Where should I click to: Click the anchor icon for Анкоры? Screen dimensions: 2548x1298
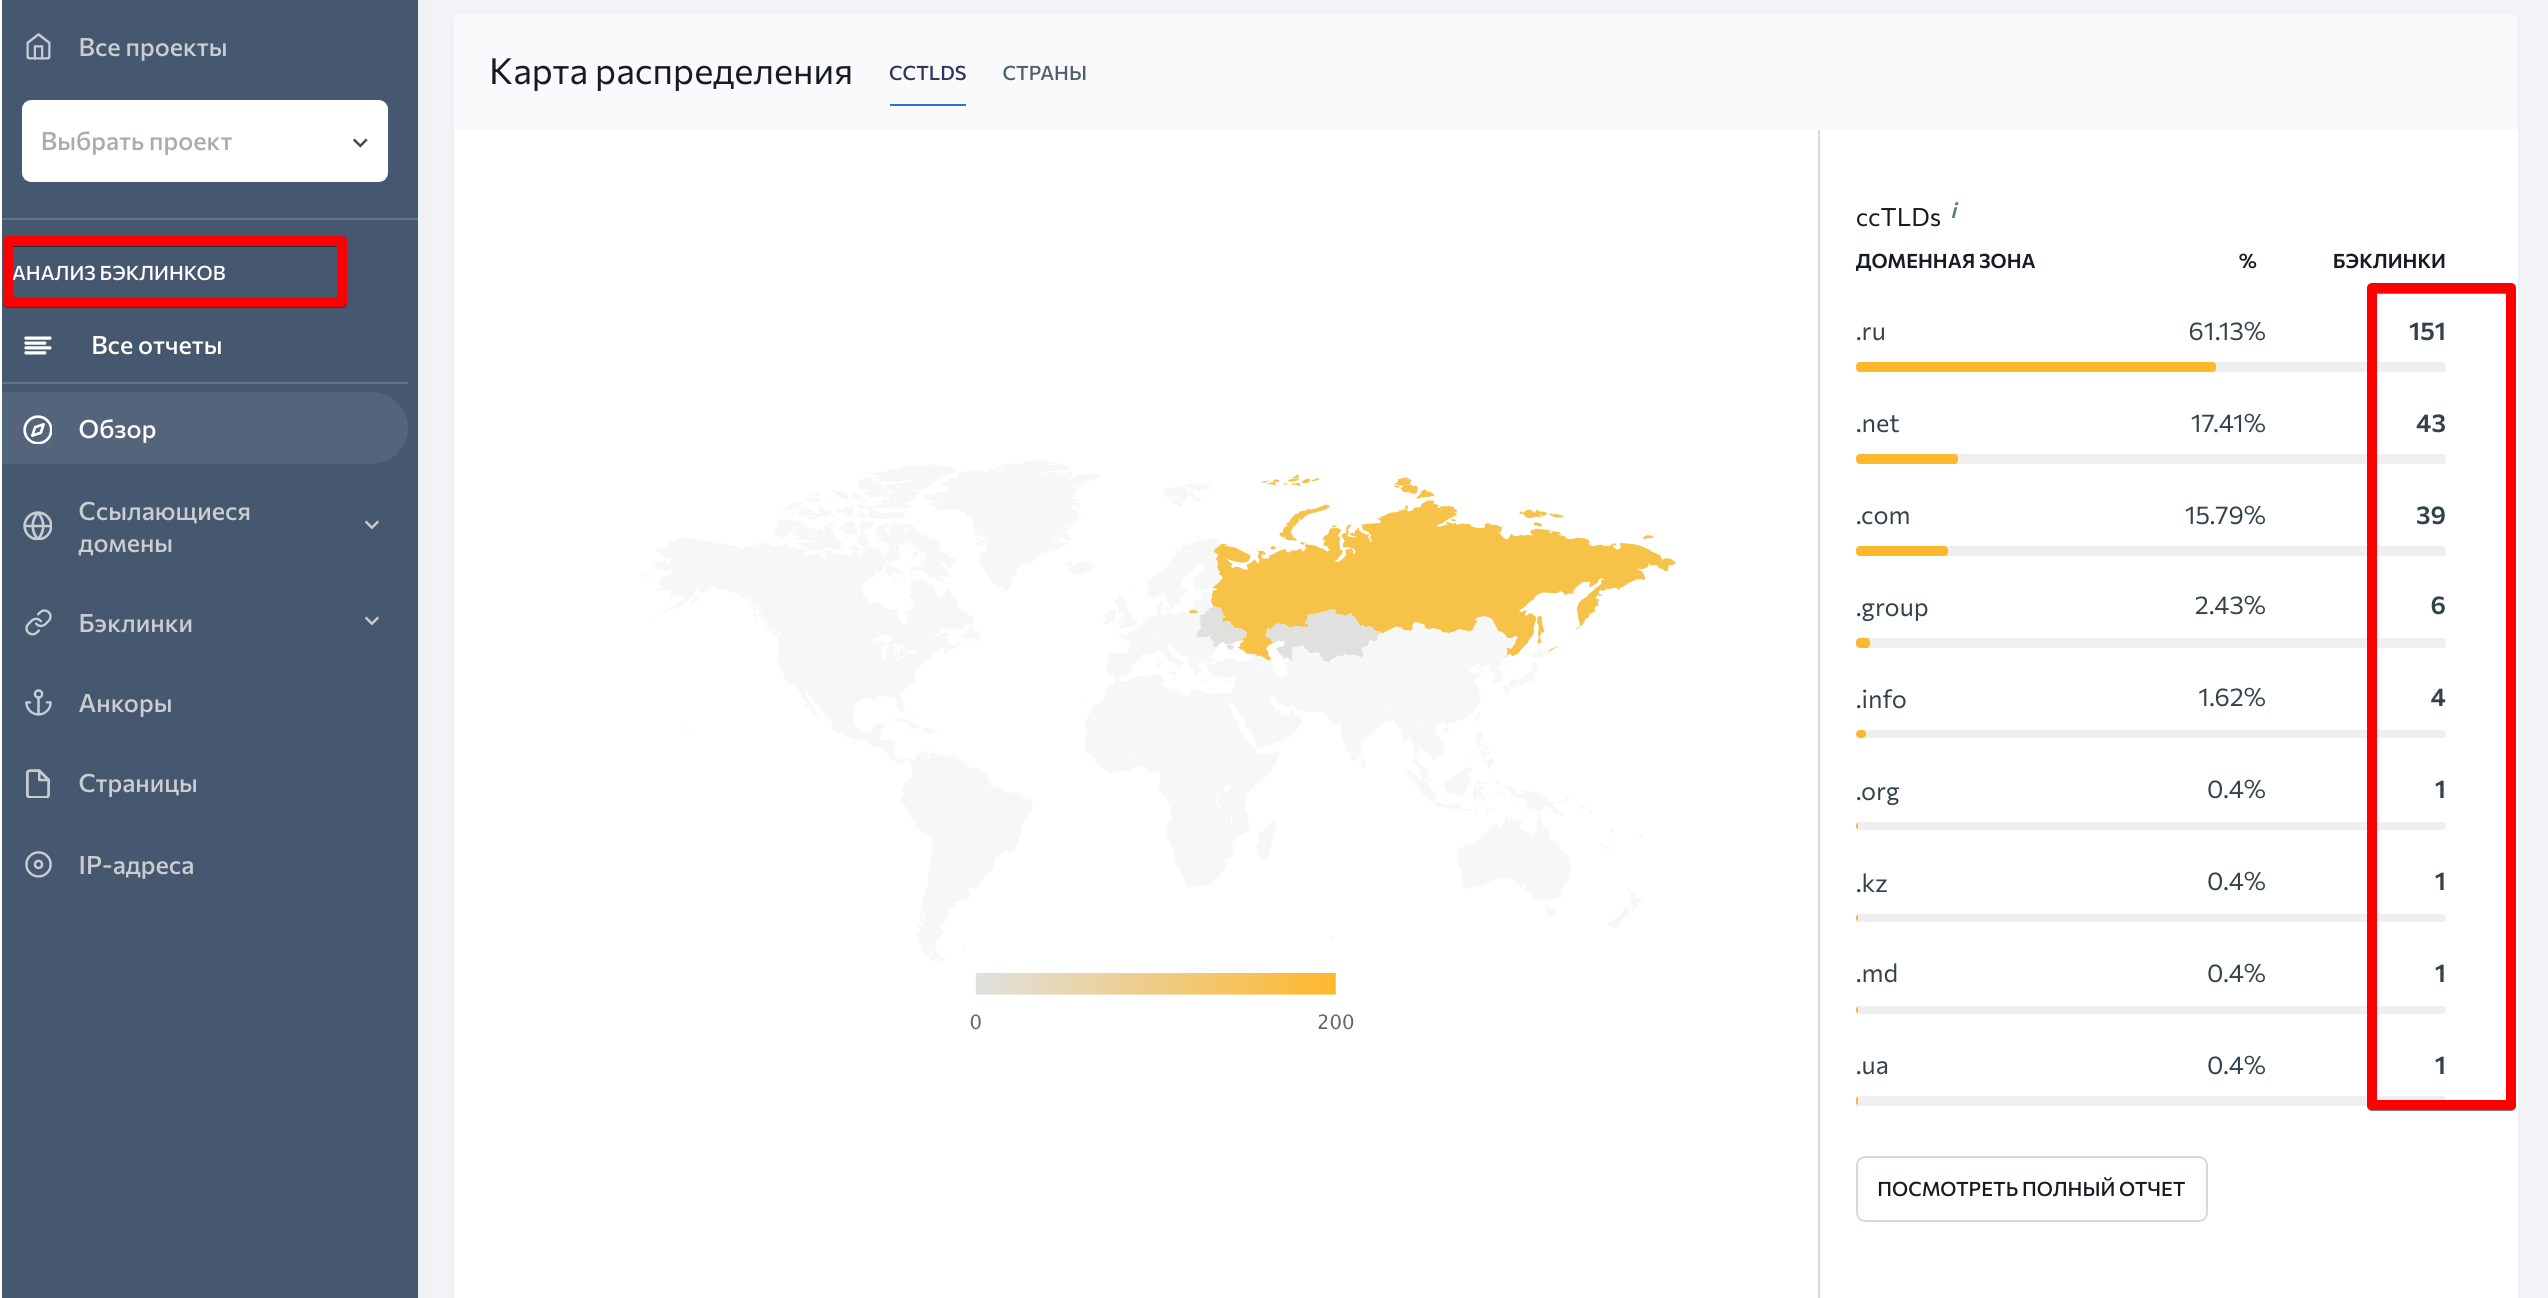[38, 703]
